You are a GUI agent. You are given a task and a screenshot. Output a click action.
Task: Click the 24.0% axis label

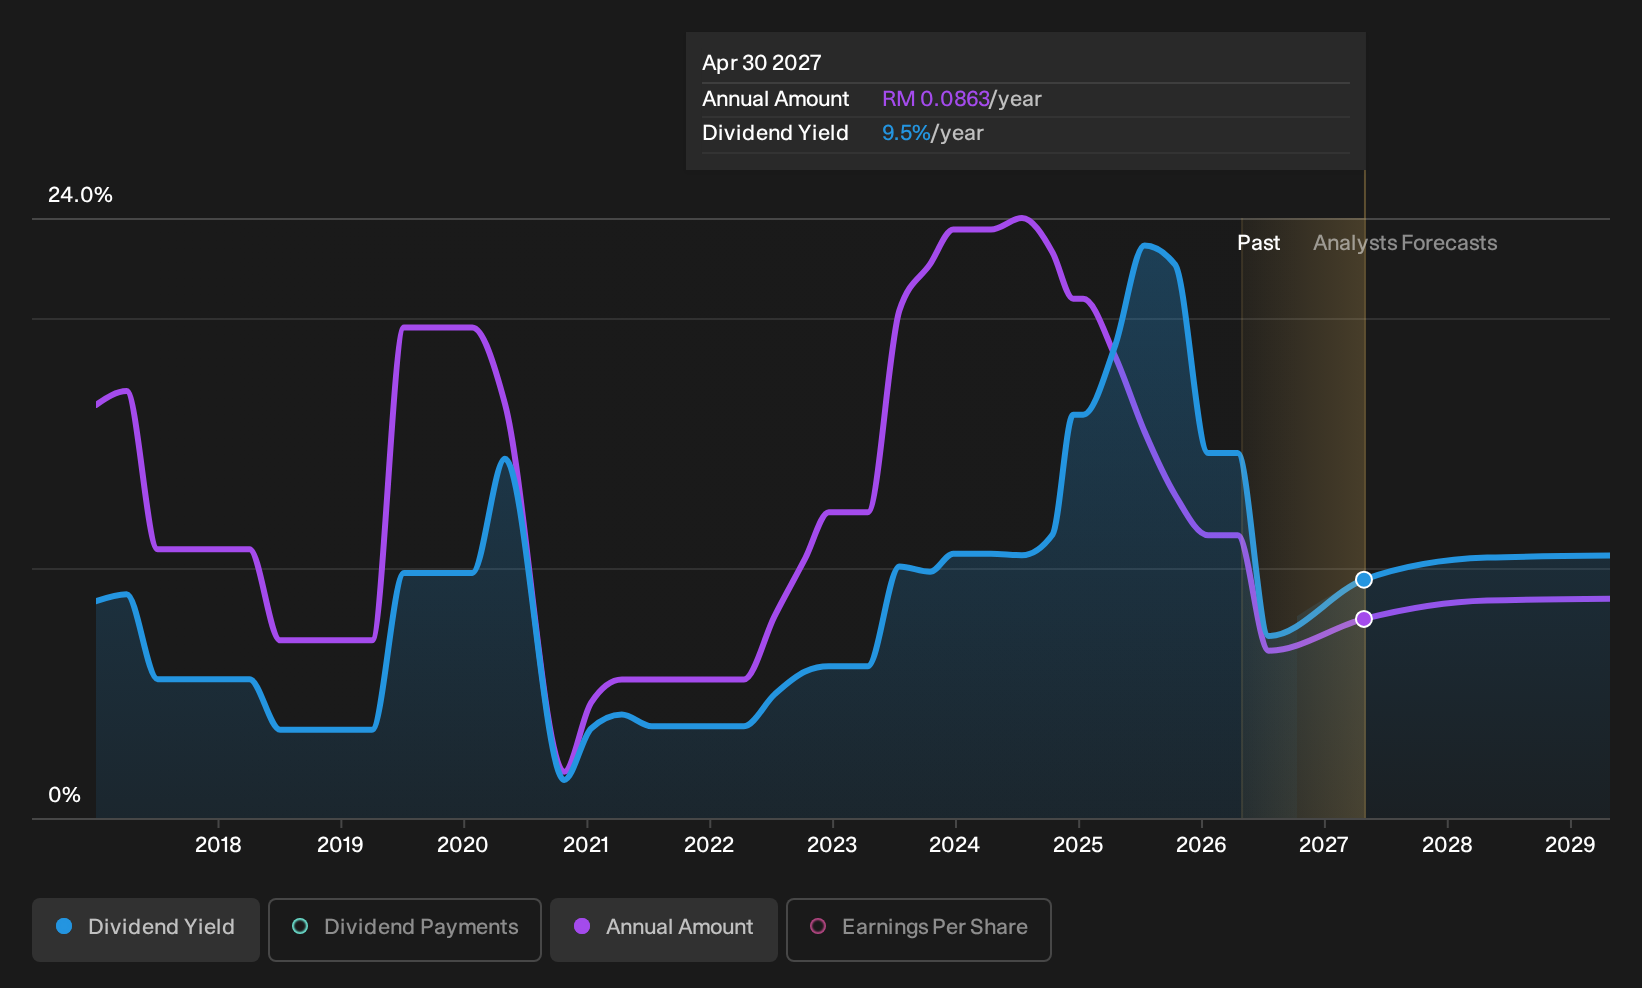[x=80, y=195]
